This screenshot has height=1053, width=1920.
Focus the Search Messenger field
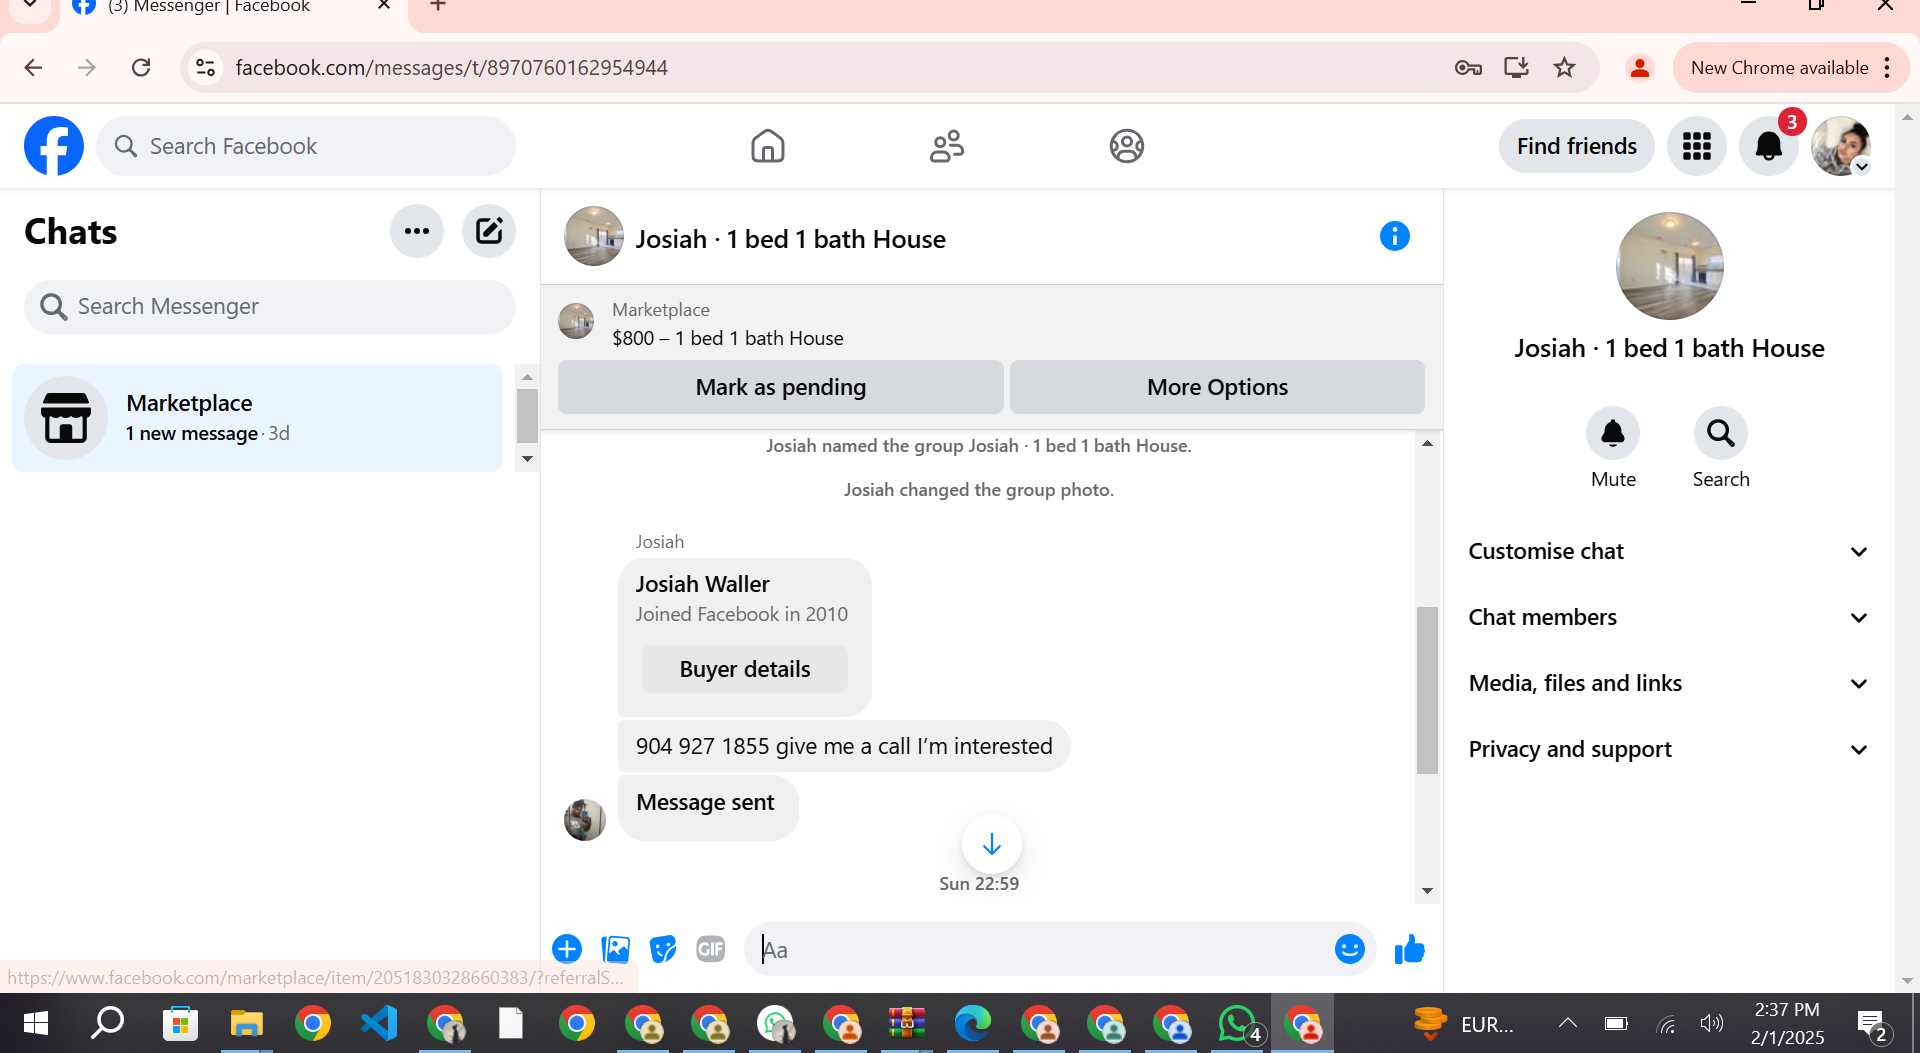coord(270,306)
